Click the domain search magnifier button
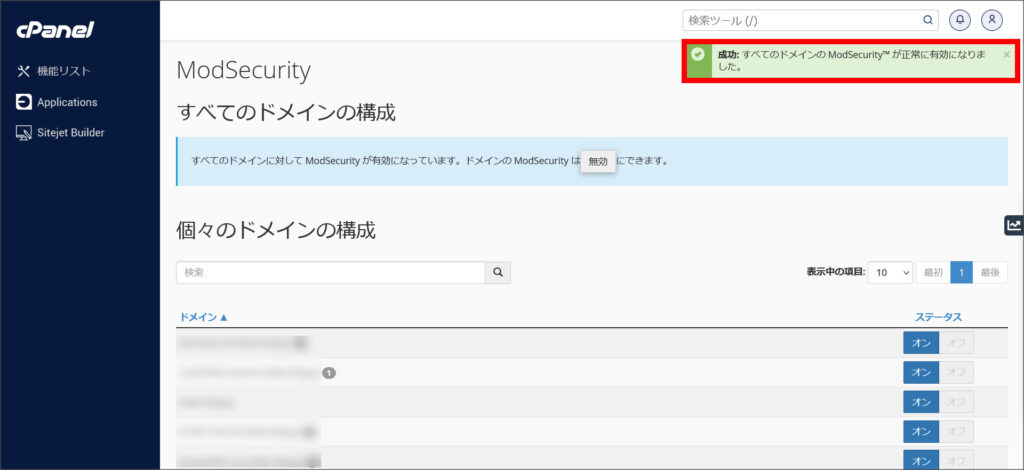Viewport: 1024px width, 470px height. pyautogui.click(x=498, y=273)
